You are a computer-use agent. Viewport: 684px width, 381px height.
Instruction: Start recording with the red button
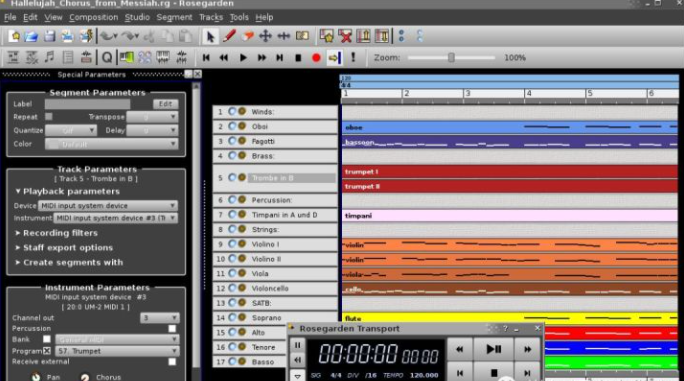[316, 58]
